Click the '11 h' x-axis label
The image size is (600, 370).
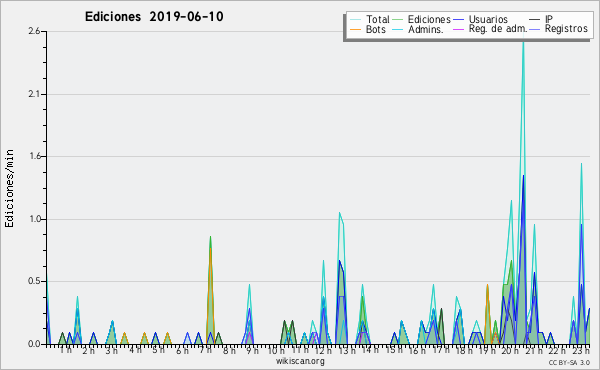point(300,350)
